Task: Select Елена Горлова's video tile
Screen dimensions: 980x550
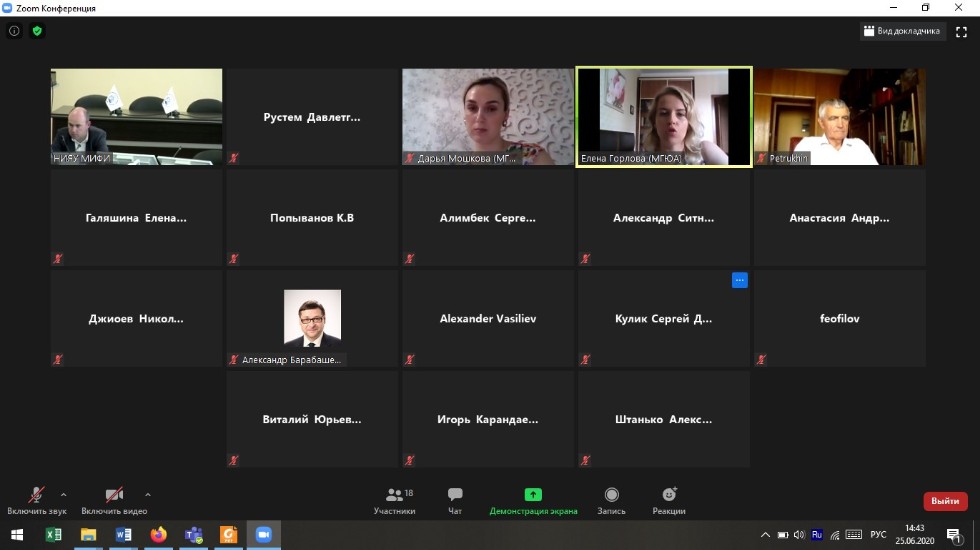Action: 664,116
